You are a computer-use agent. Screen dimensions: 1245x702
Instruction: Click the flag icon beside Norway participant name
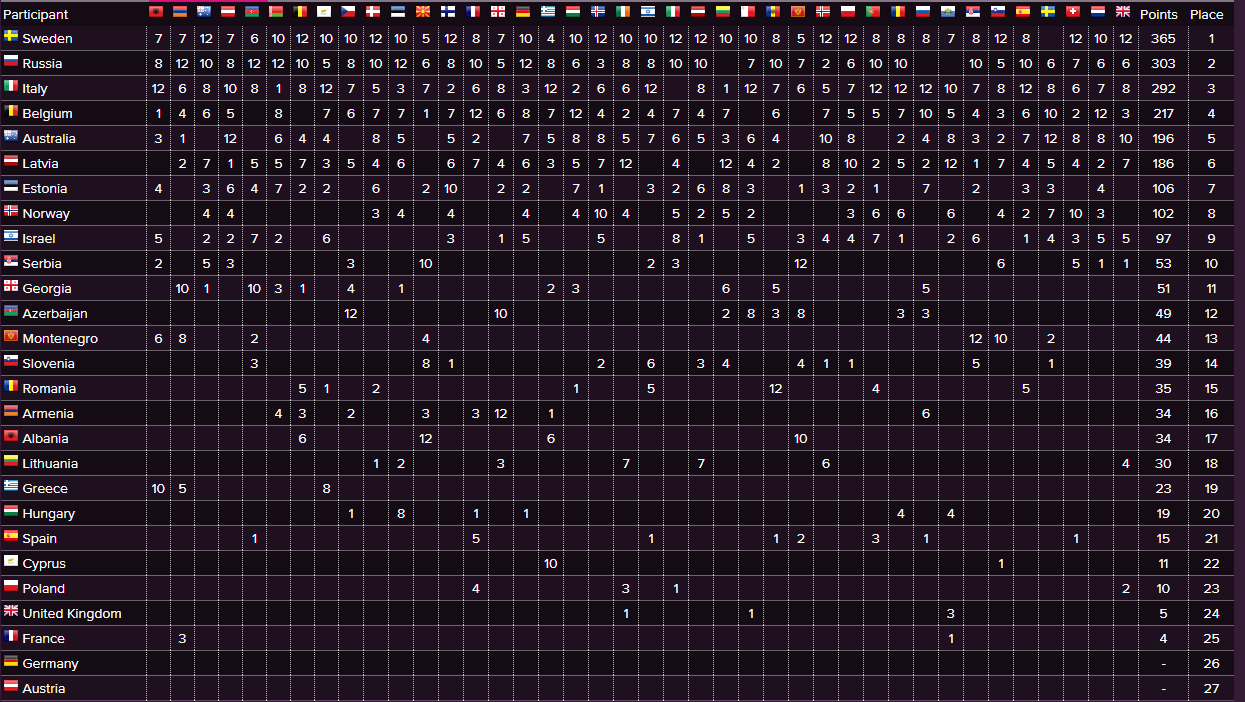pos(11,211)
